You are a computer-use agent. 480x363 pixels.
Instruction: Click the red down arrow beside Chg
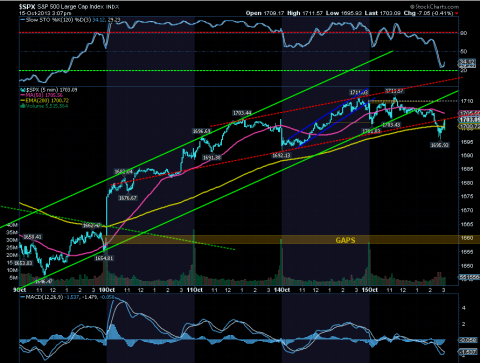[457, 14]
